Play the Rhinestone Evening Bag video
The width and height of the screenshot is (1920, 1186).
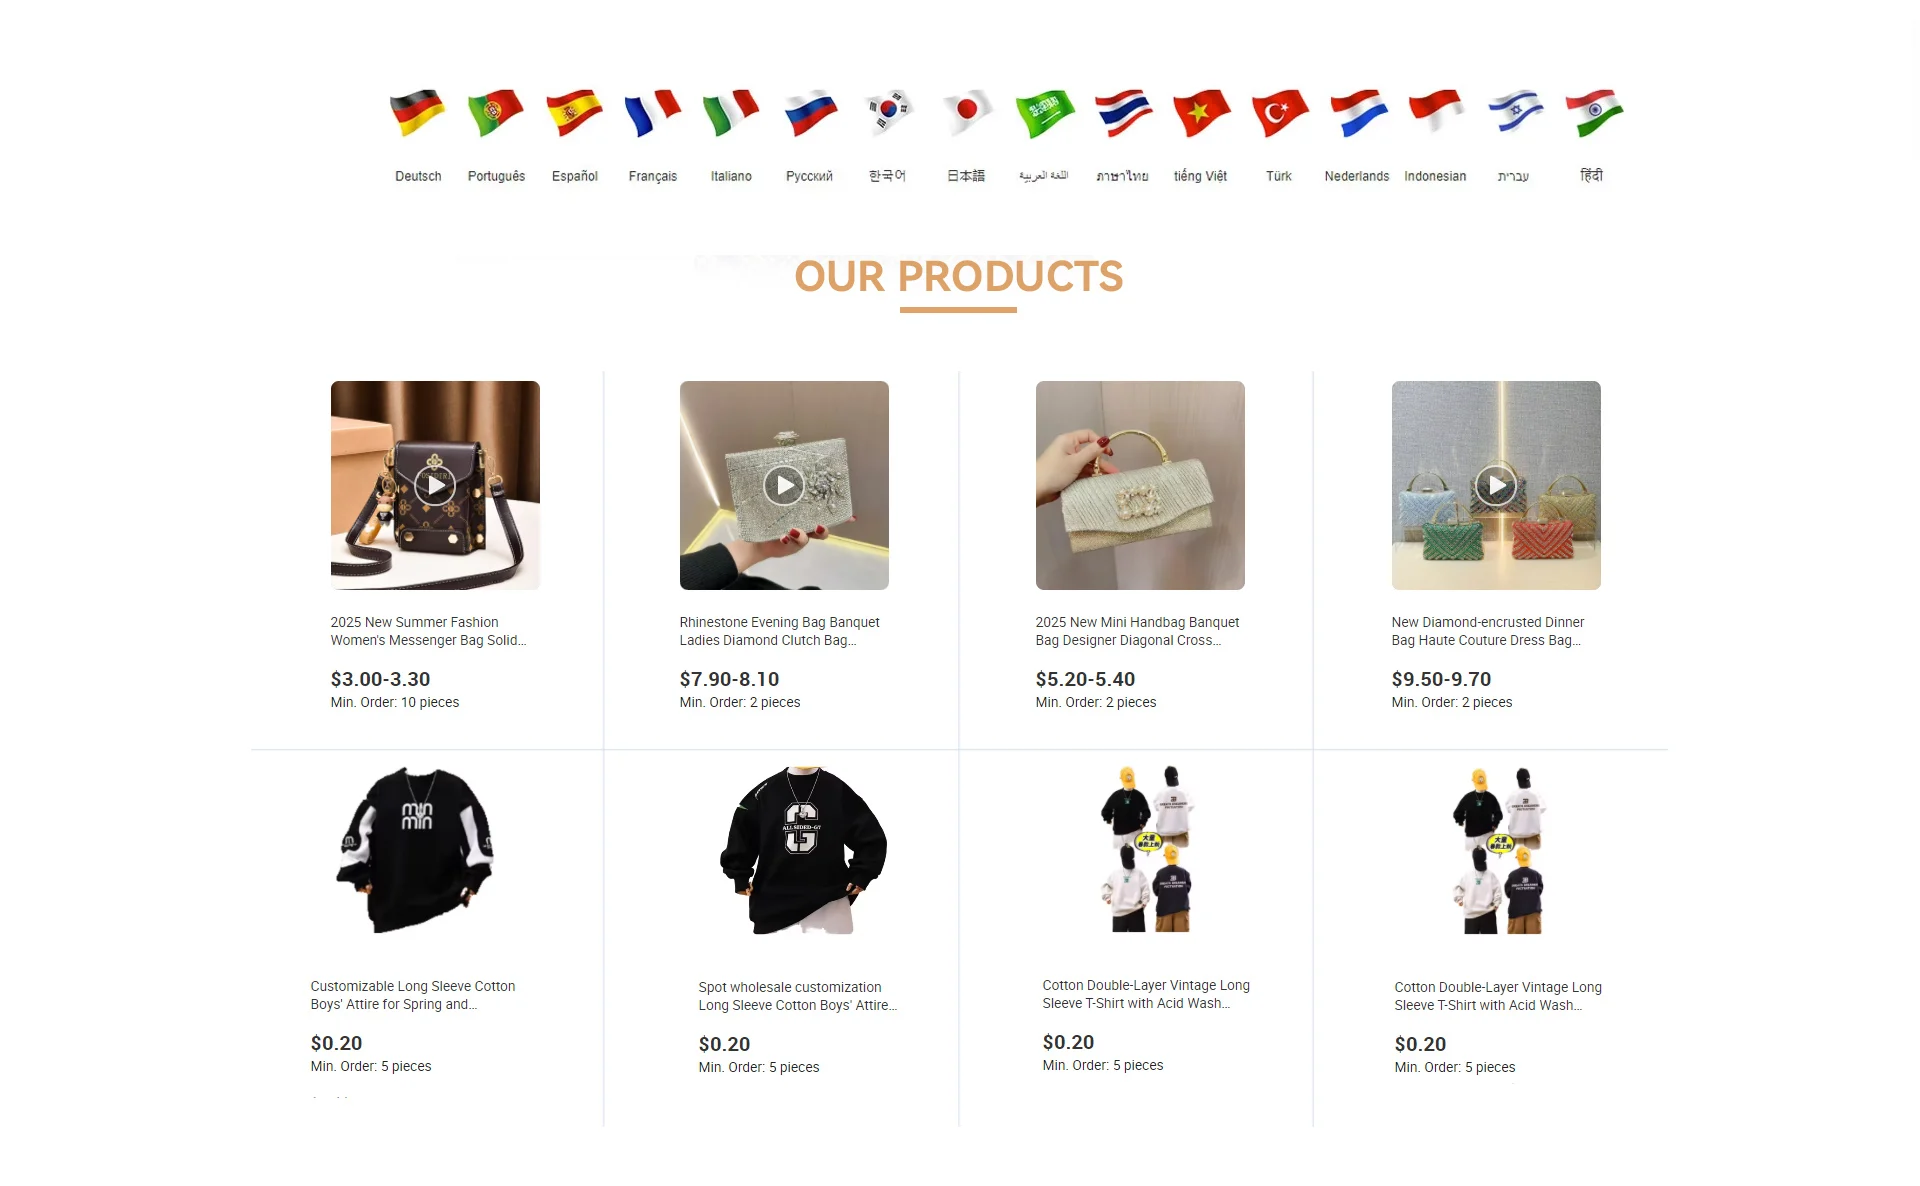pos(784,485)
